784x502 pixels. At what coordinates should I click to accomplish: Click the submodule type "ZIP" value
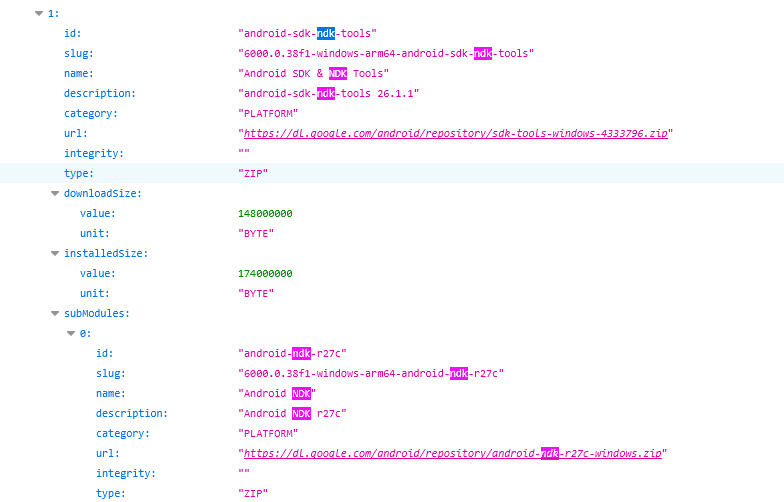point(253,494)
